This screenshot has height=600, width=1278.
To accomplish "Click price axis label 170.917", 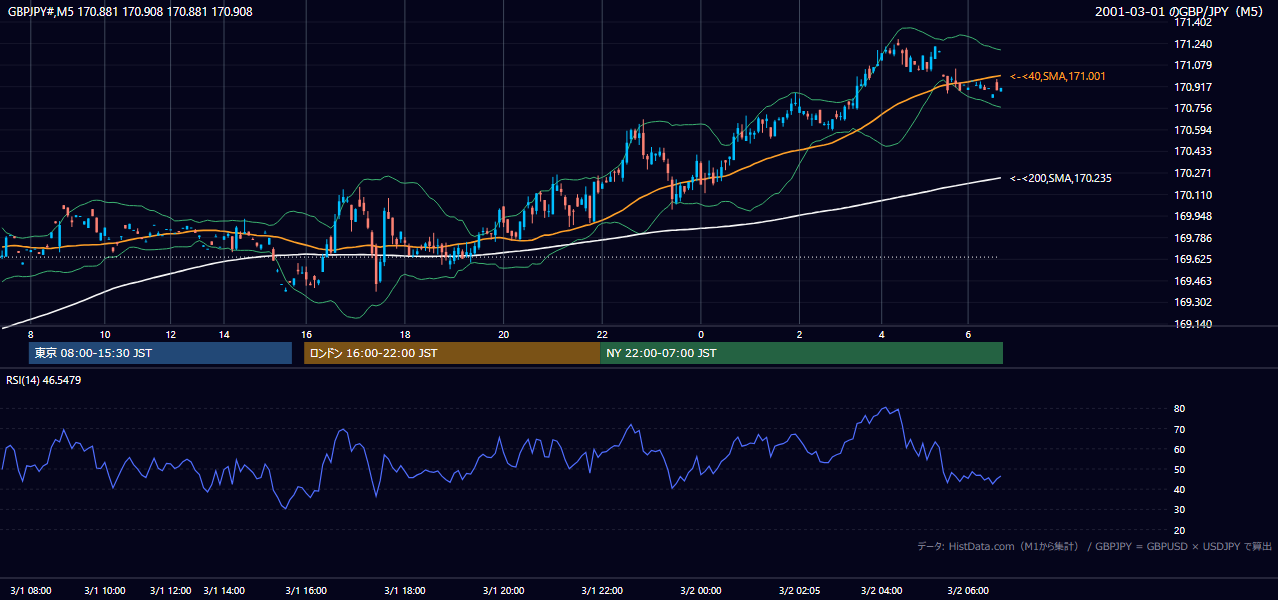I will pos(1192,87).
